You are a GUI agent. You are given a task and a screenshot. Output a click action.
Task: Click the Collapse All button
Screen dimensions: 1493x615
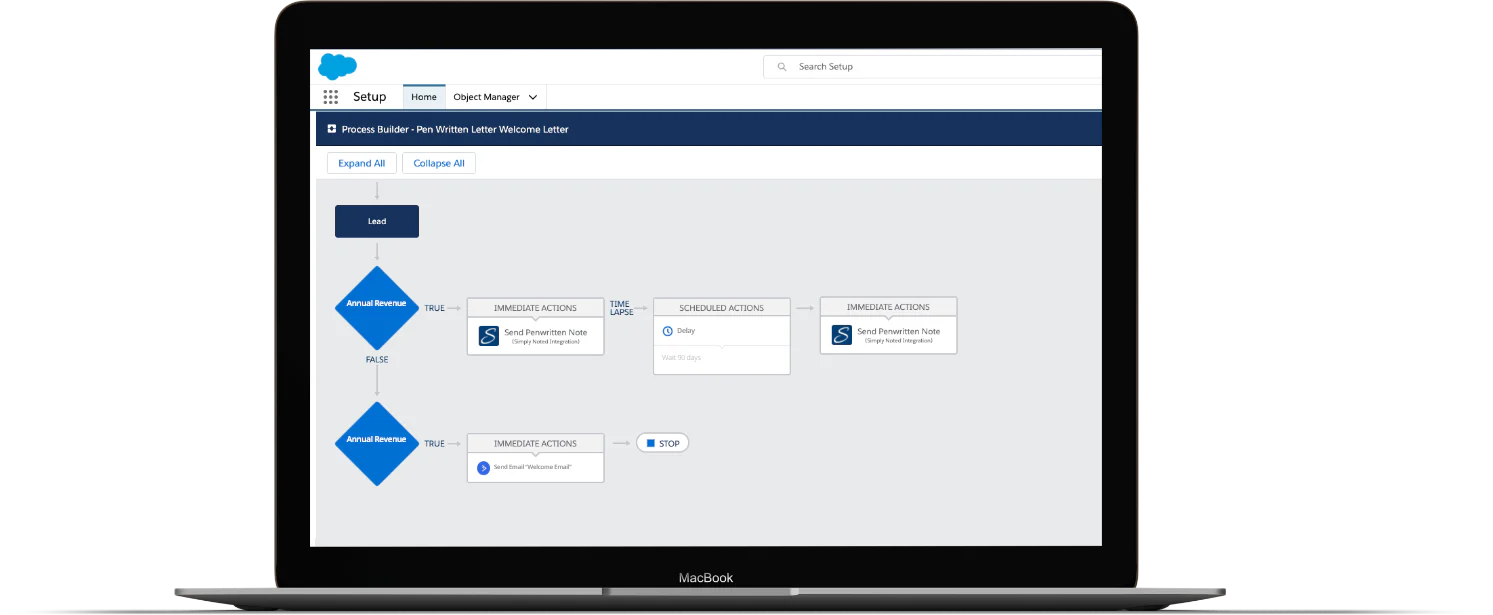click(439, 163)
